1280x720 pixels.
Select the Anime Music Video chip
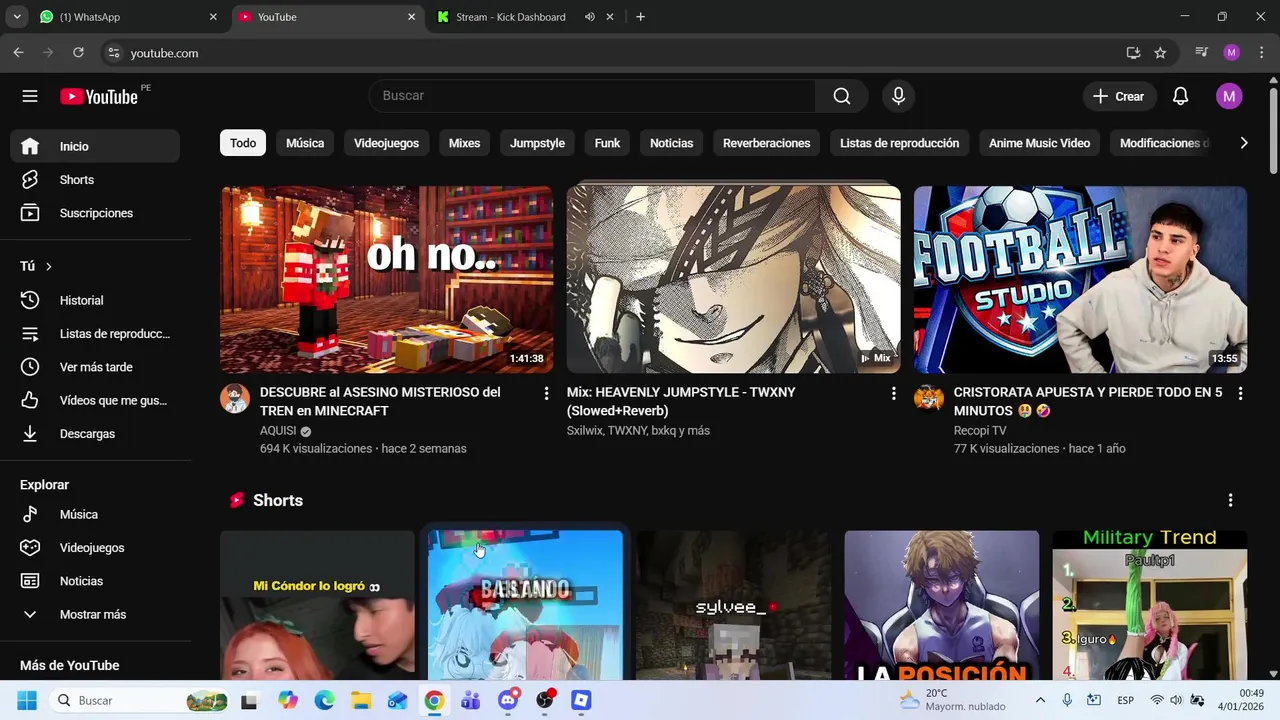[1039, 143]
